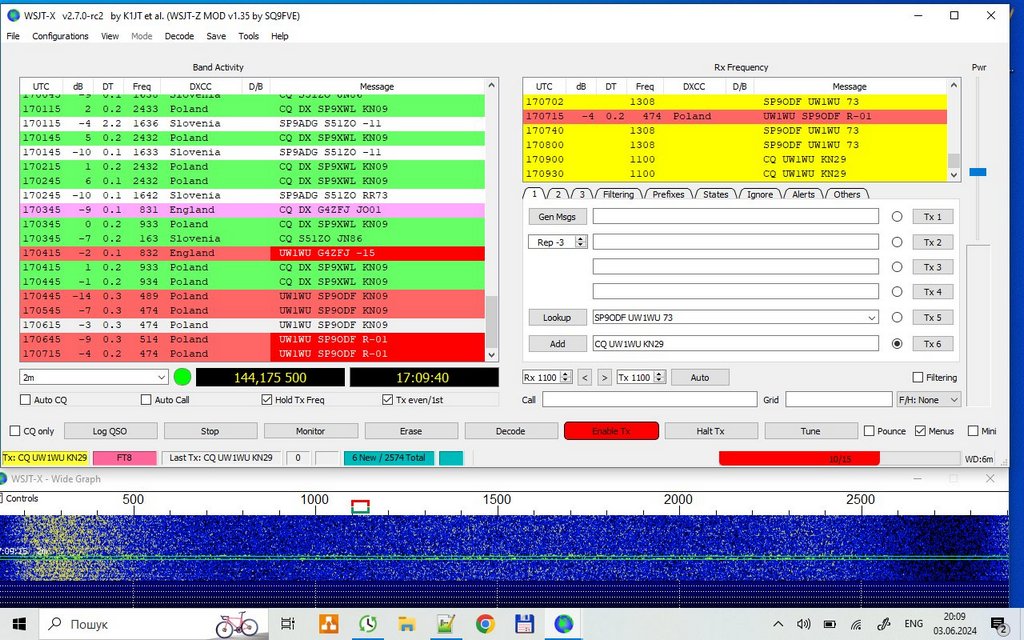Switch to the Filtering tab
The height and width of the screenshot is (640, 1024).
point(618,194)
